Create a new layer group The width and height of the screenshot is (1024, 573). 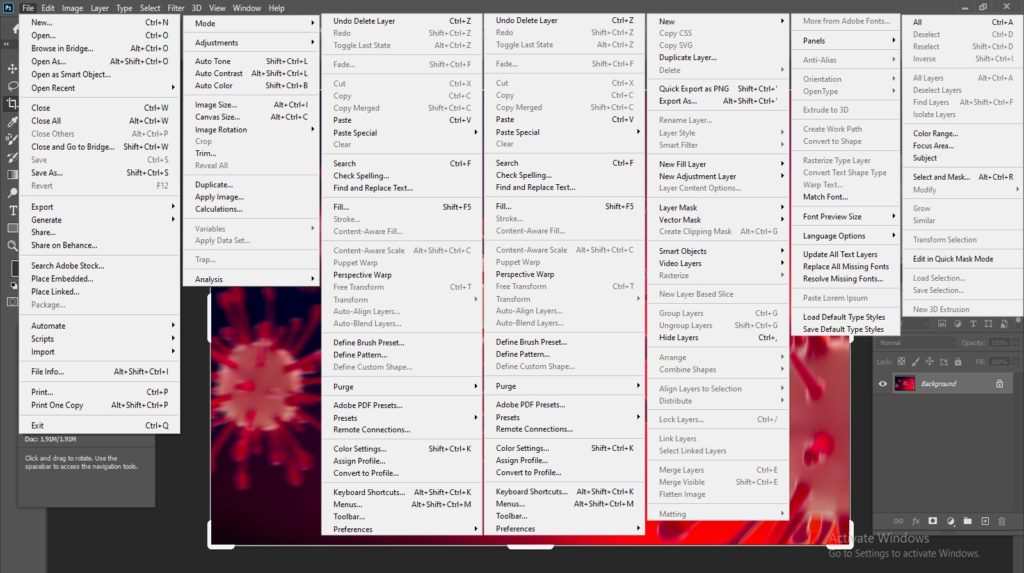click(x=967, y=521)
